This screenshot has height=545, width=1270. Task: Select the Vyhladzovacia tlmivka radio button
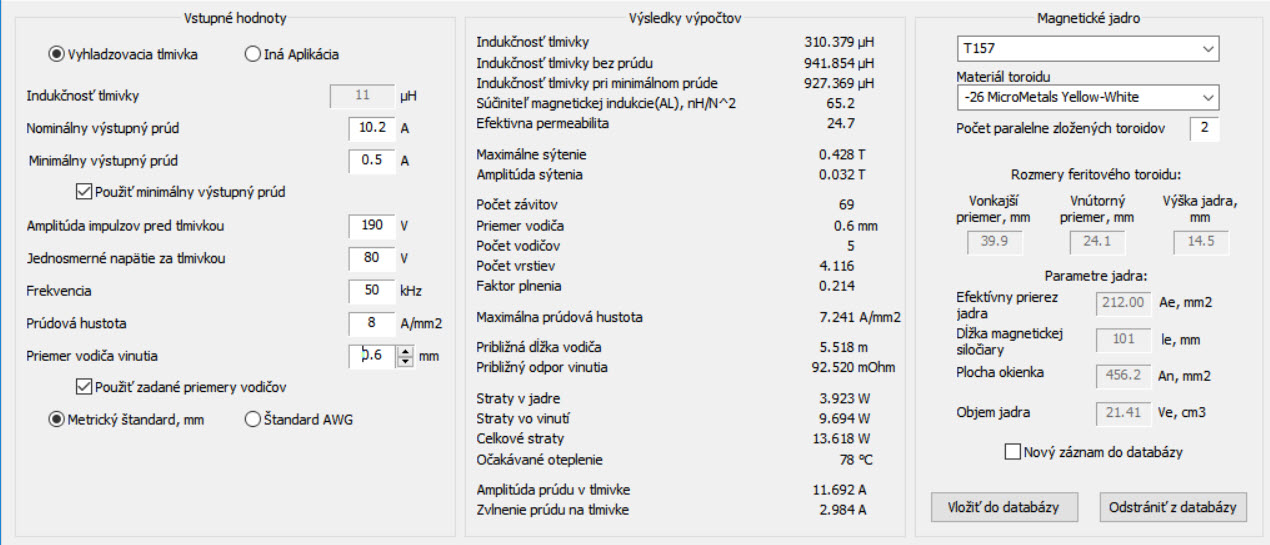tap(57, 55)
